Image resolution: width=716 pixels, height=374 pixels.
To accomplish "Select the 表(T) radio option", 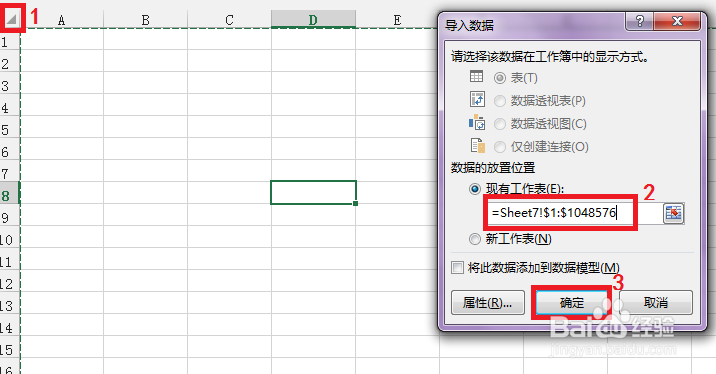I will 500,78.
